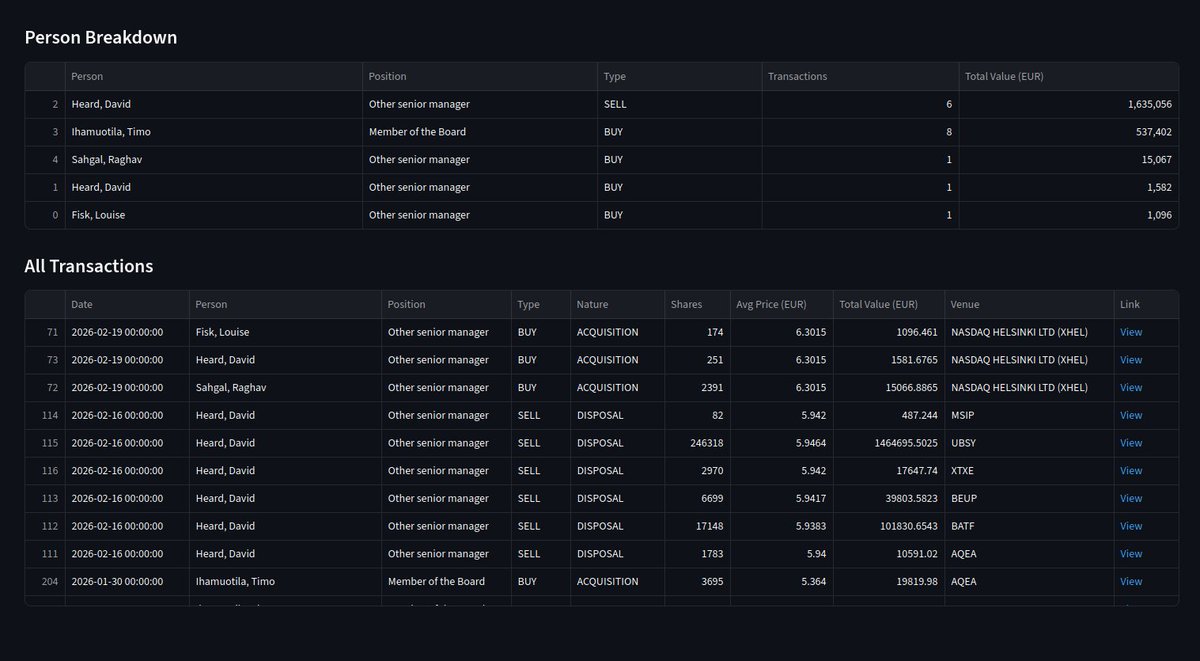Screen dimensions: 1200x661
Task: Sort Person Breakdown by Type column header
Action: point(679,76)
